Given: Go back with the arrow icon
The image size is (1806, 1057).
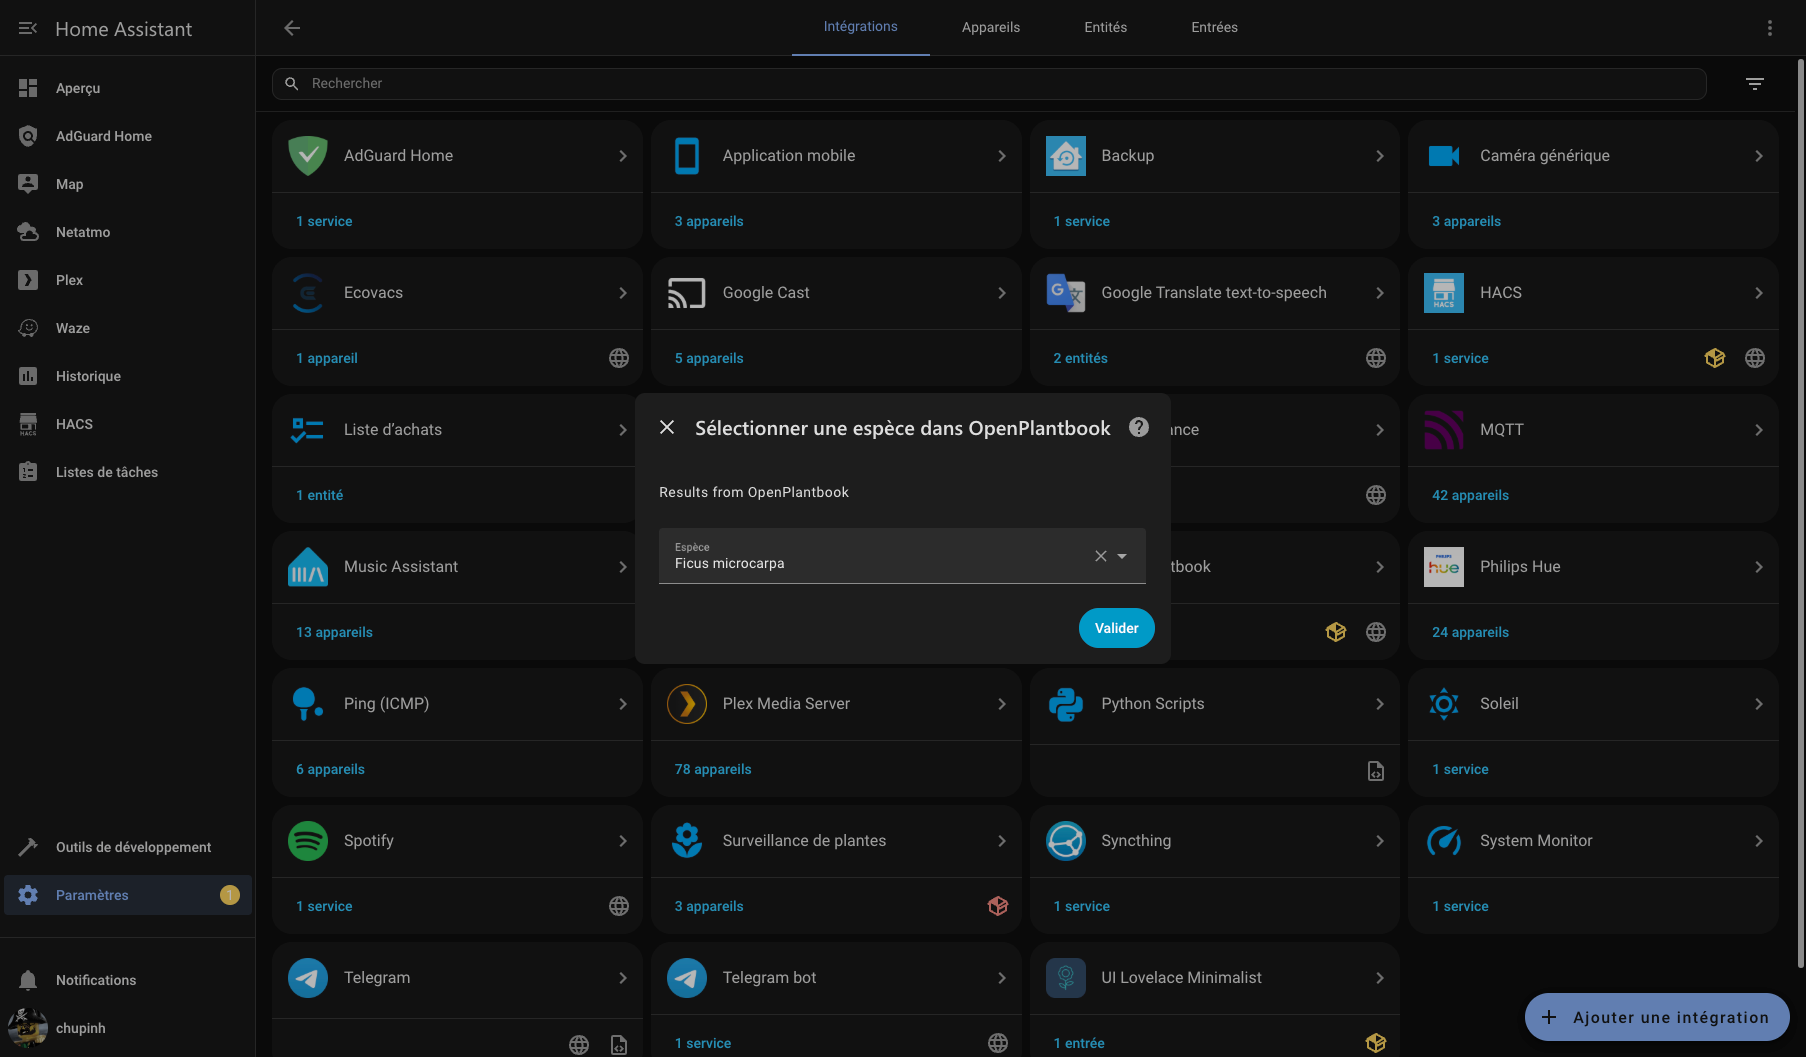Looking at the screenshot, I should click(292, 28).
